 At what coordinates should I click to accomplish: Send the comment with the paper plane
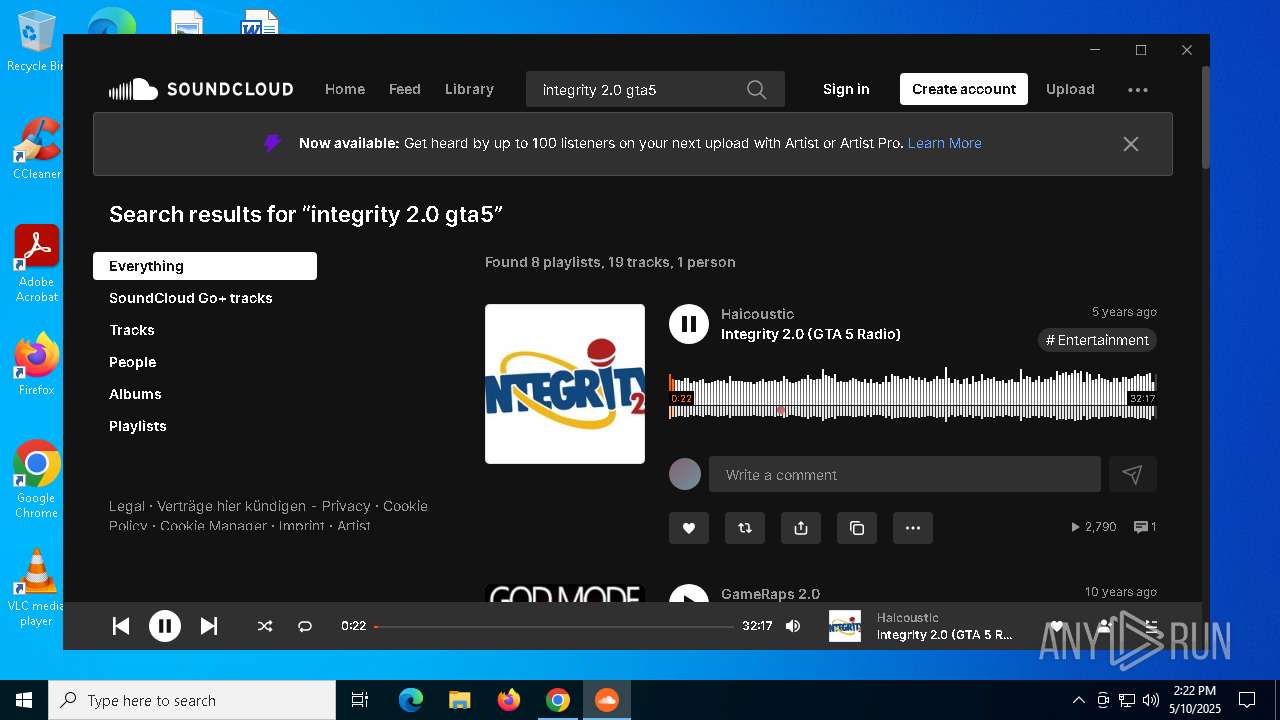point(1133,475)
